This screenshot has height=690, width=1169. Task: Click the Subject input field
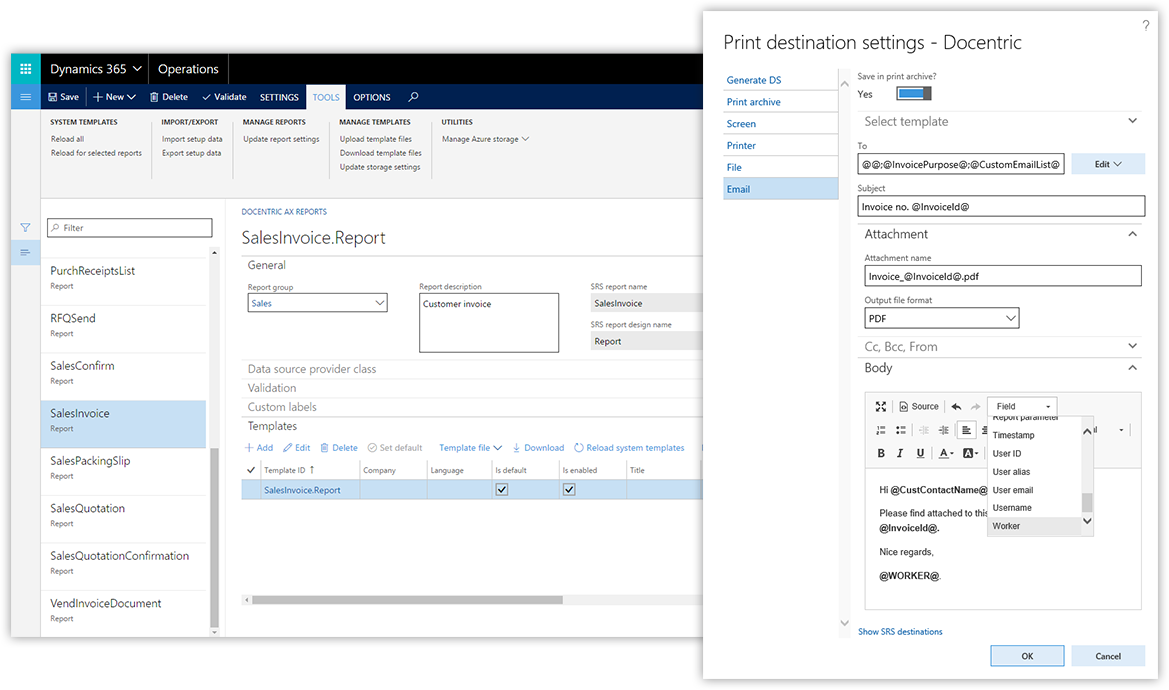pos(1001,206)
